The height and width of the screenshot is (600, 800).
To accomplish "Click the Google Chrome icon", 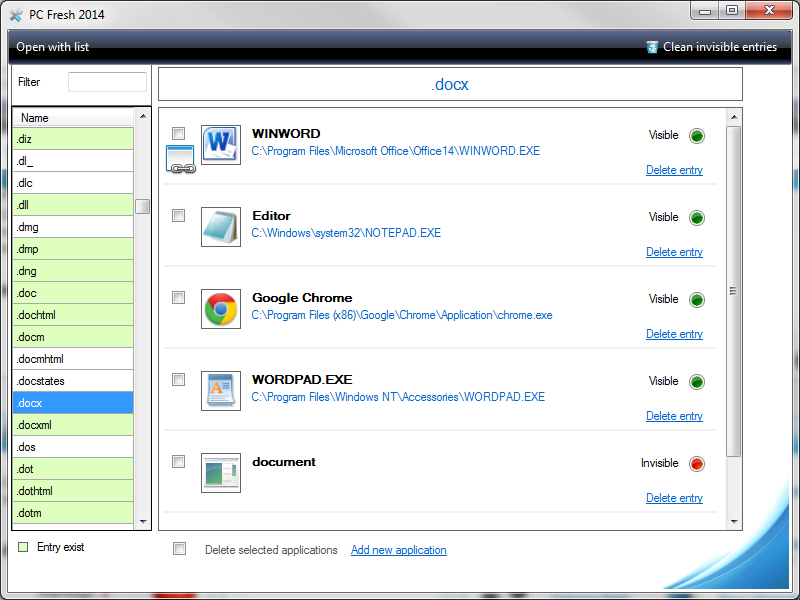I will [x=220, y=309].
